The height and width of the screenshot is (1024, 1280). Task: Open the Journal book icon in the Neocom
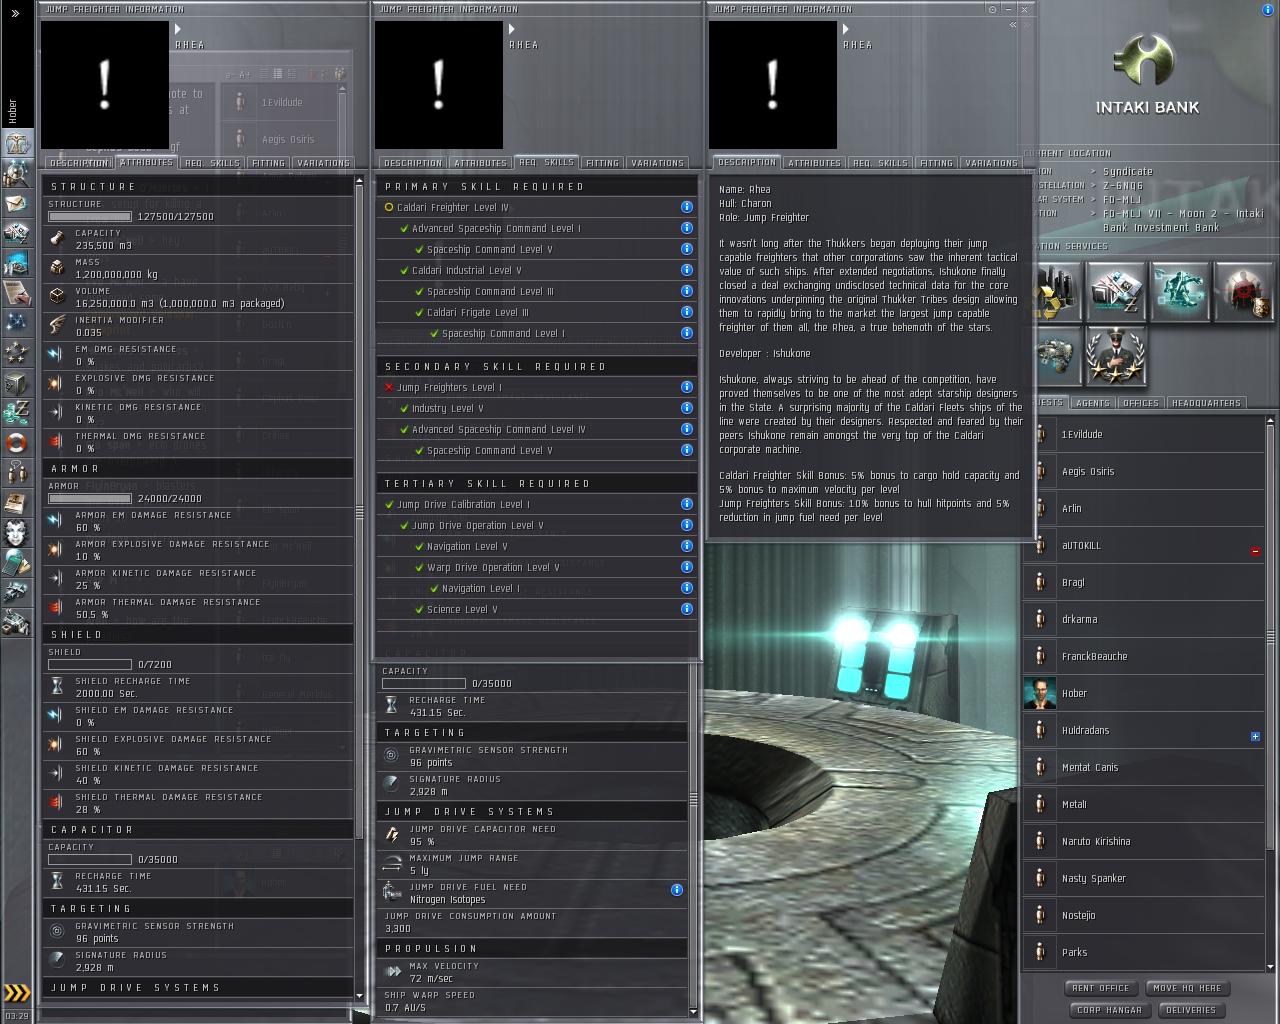pos(17,502)
